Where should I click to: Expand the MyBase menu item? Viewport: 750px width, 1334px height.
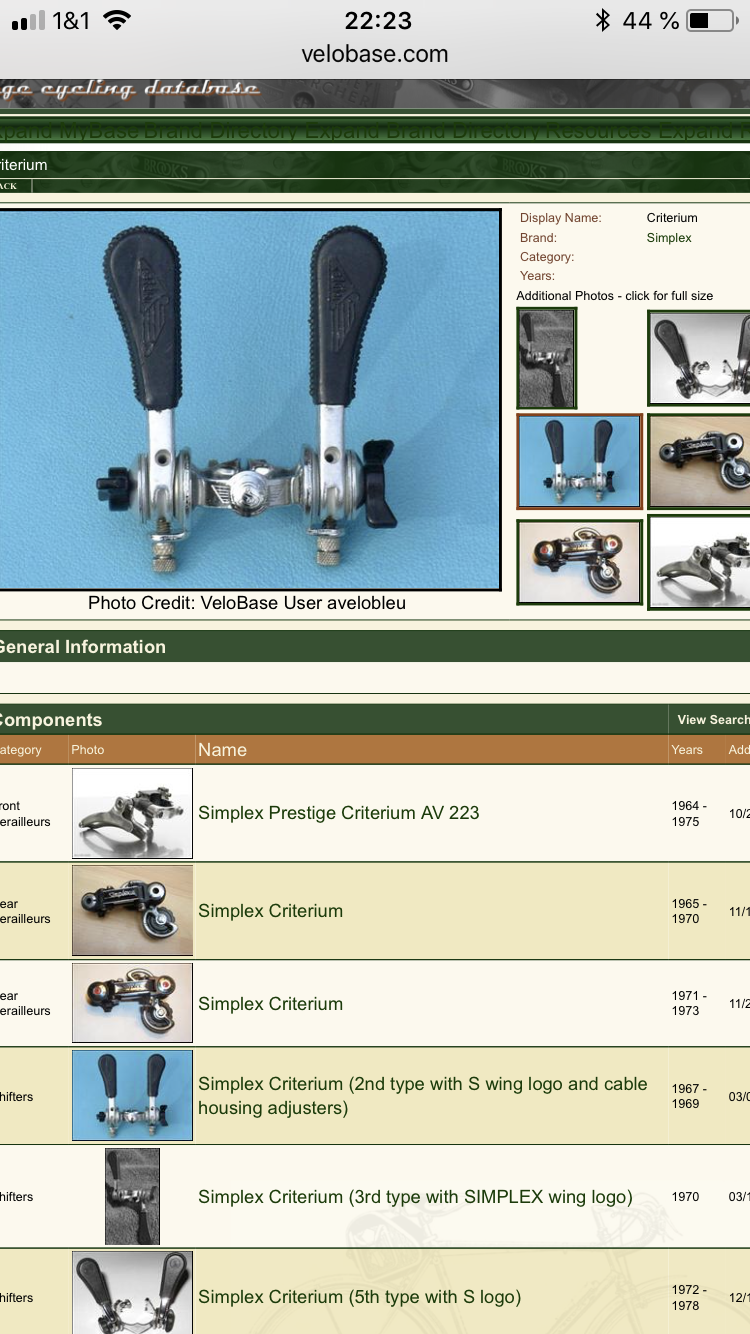click(98, 132)
